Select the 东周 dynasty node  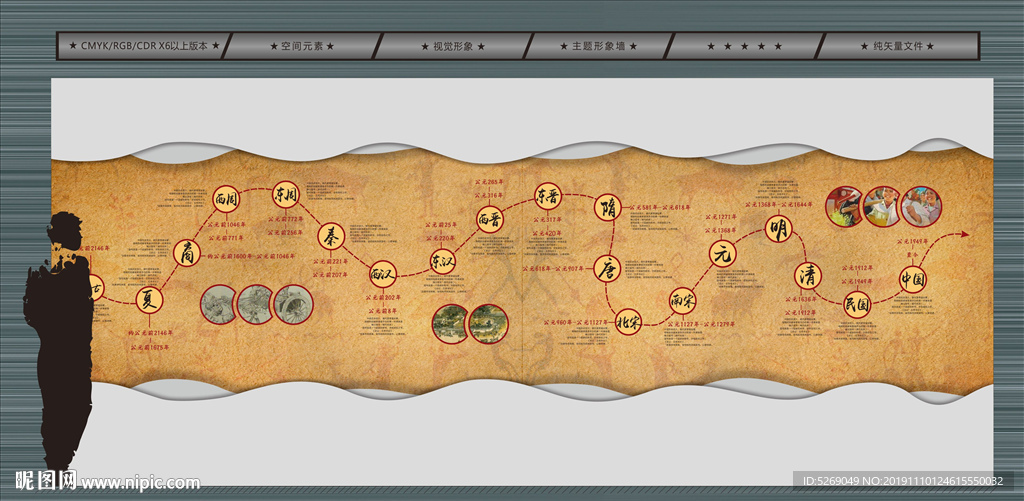point(285,194)
